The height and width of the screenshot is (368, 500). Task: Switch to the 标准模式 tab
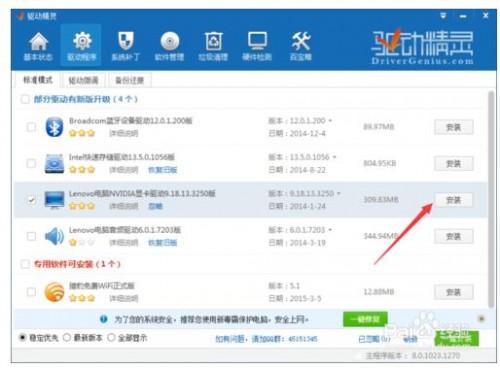(x=38, y=80)
